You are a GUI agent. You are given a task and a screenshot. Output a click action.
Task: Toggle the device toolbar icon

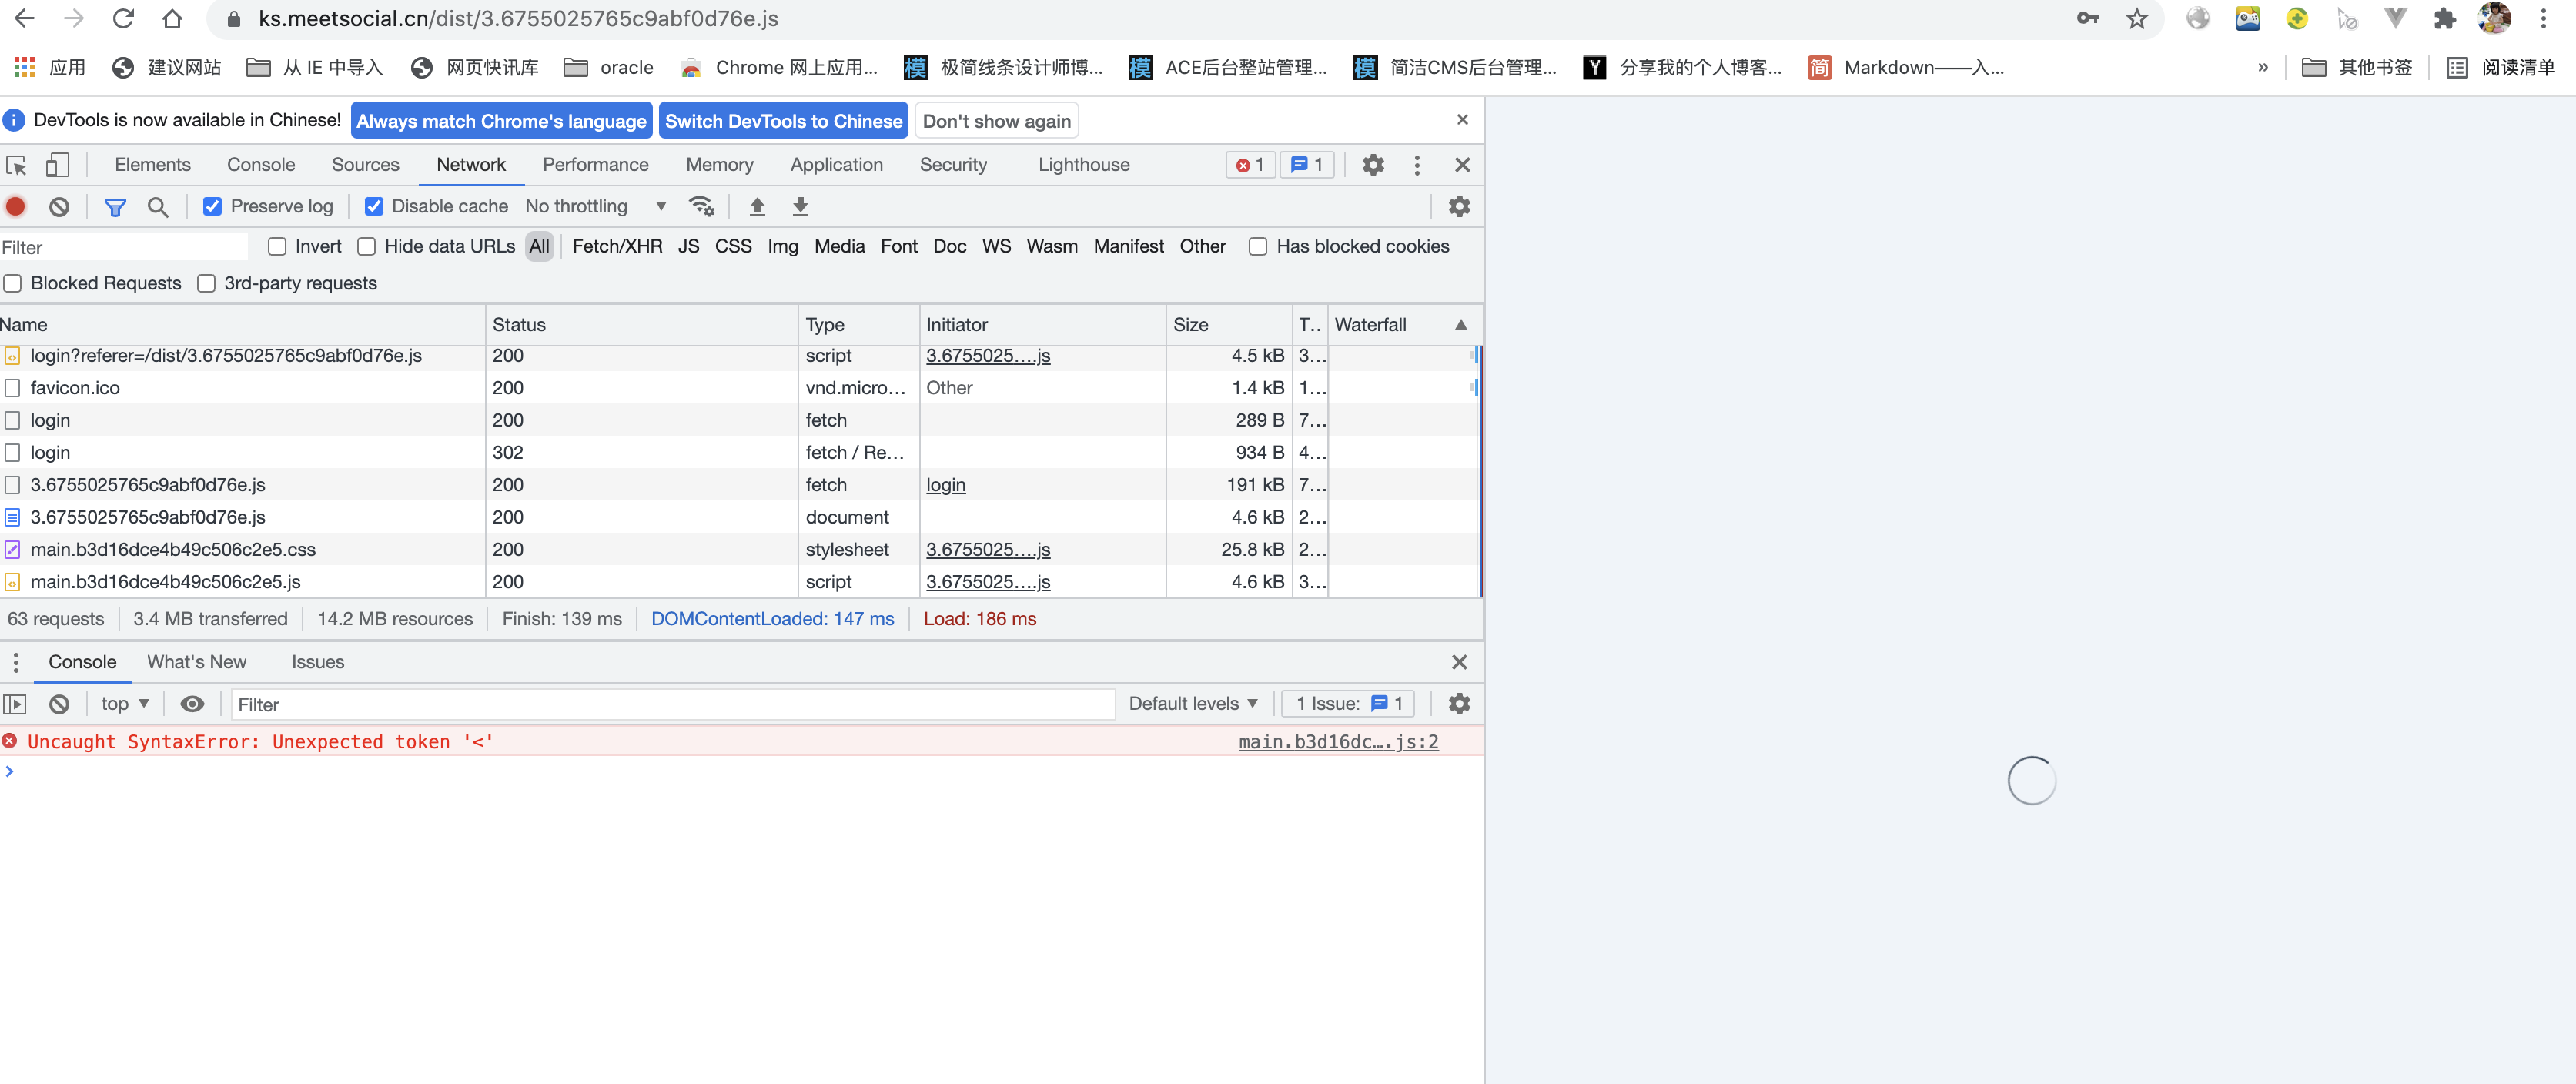(57, 165)
